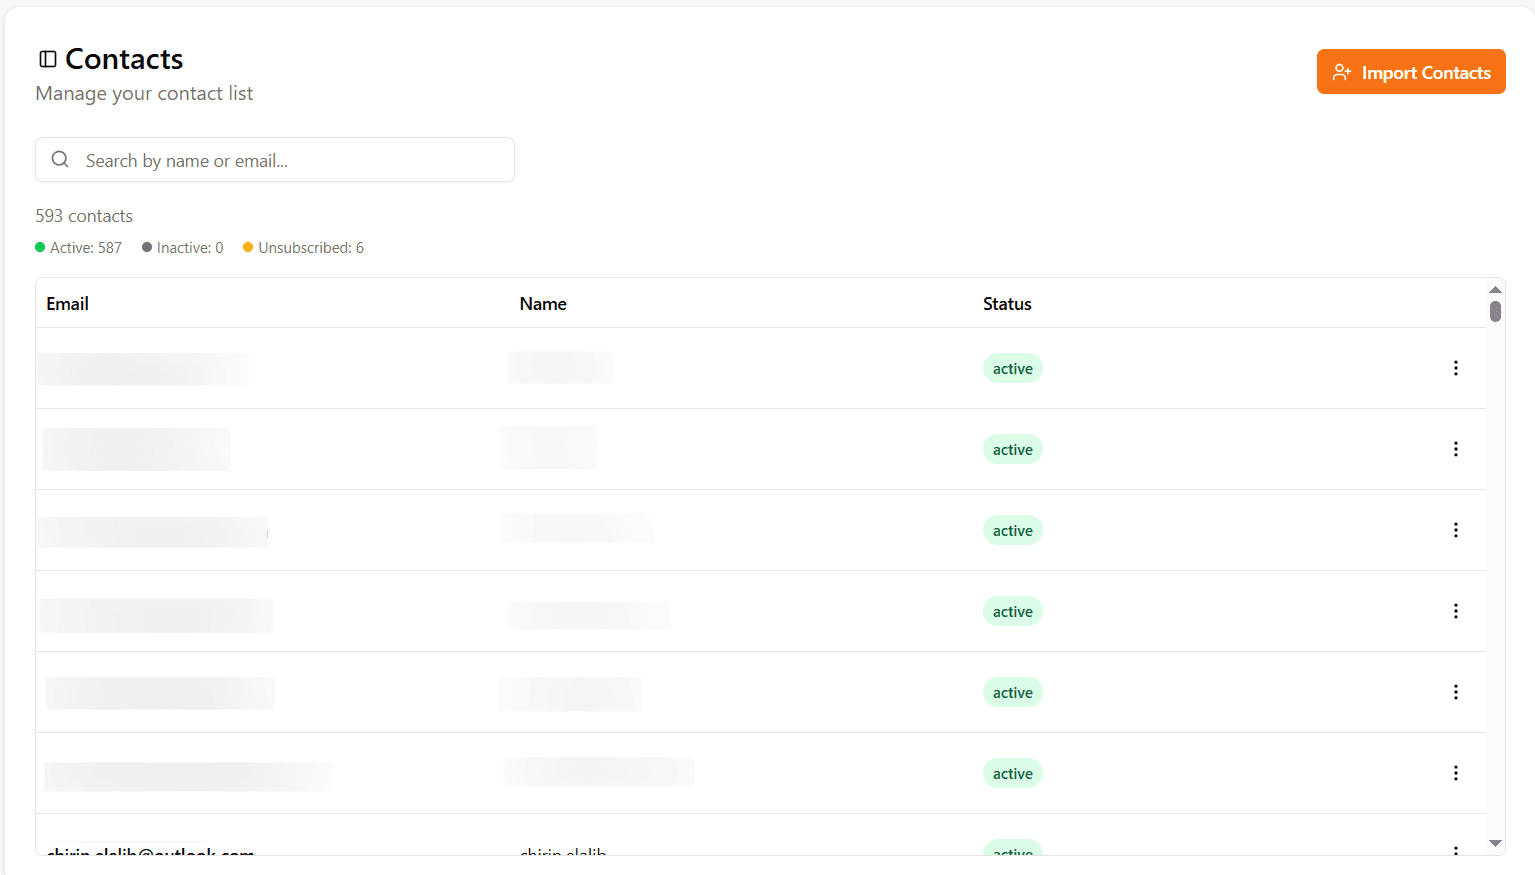Click the magnifier icon in search box
The image size is (1535, 875).
click(x=60, y=160)
